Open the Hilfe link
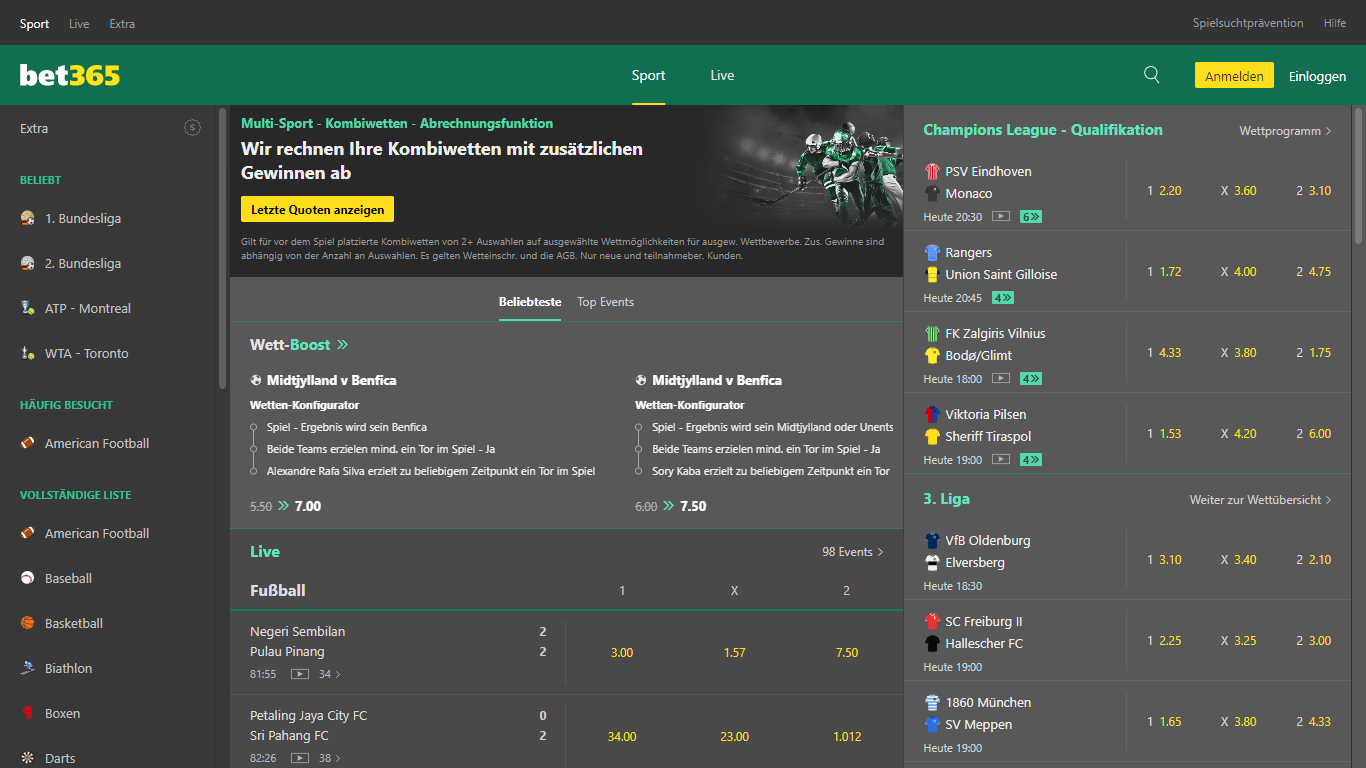Image resolution: width=1366 pixels, height=768 pixels. pos(1334,23)
